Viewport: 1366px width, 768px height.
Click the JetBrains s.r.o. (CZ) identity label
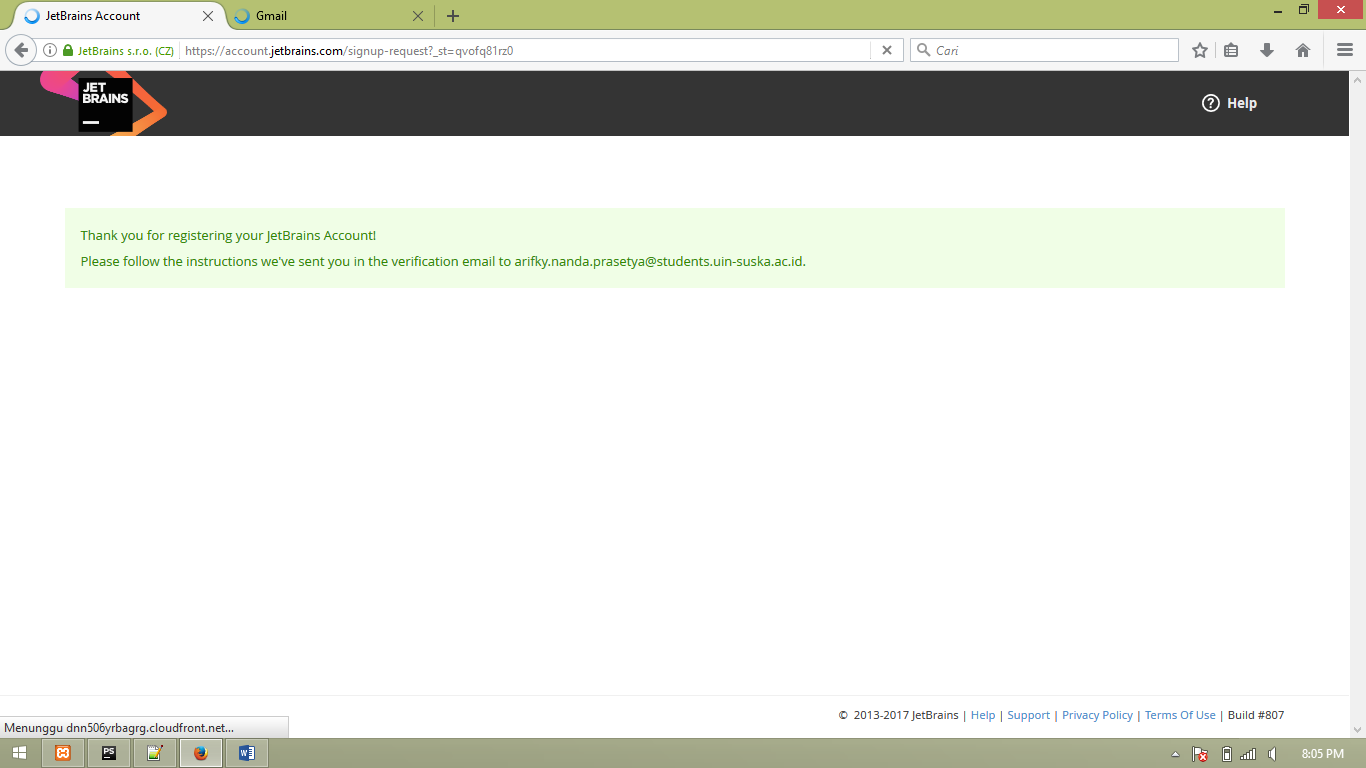coord(125,50)
